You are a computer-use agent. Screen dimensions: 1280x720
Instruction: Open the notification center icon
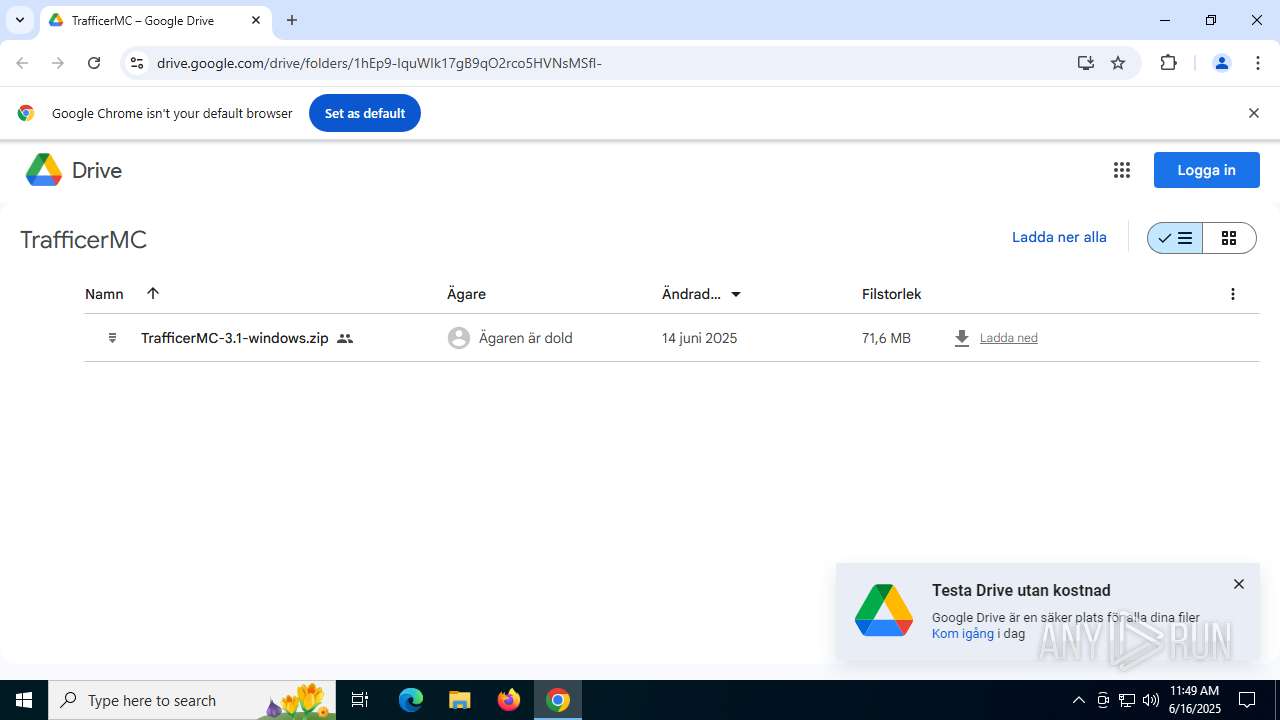click(x=1247, y=700)
